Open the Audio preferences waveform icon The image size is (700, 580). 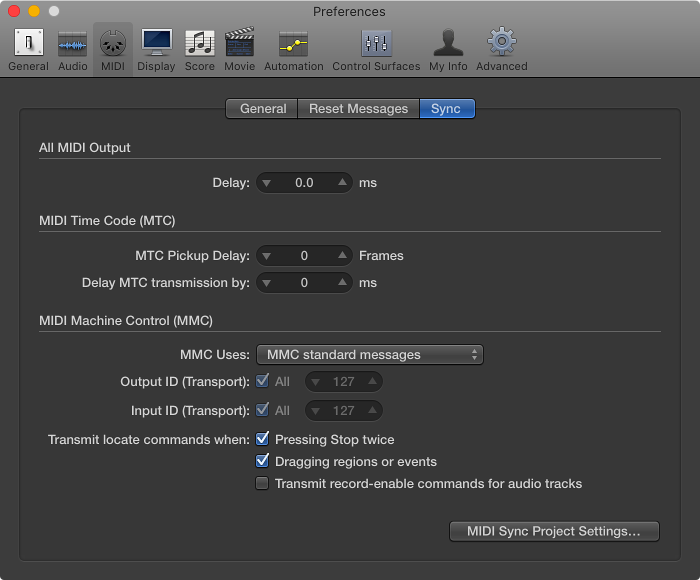coord(72,43)
